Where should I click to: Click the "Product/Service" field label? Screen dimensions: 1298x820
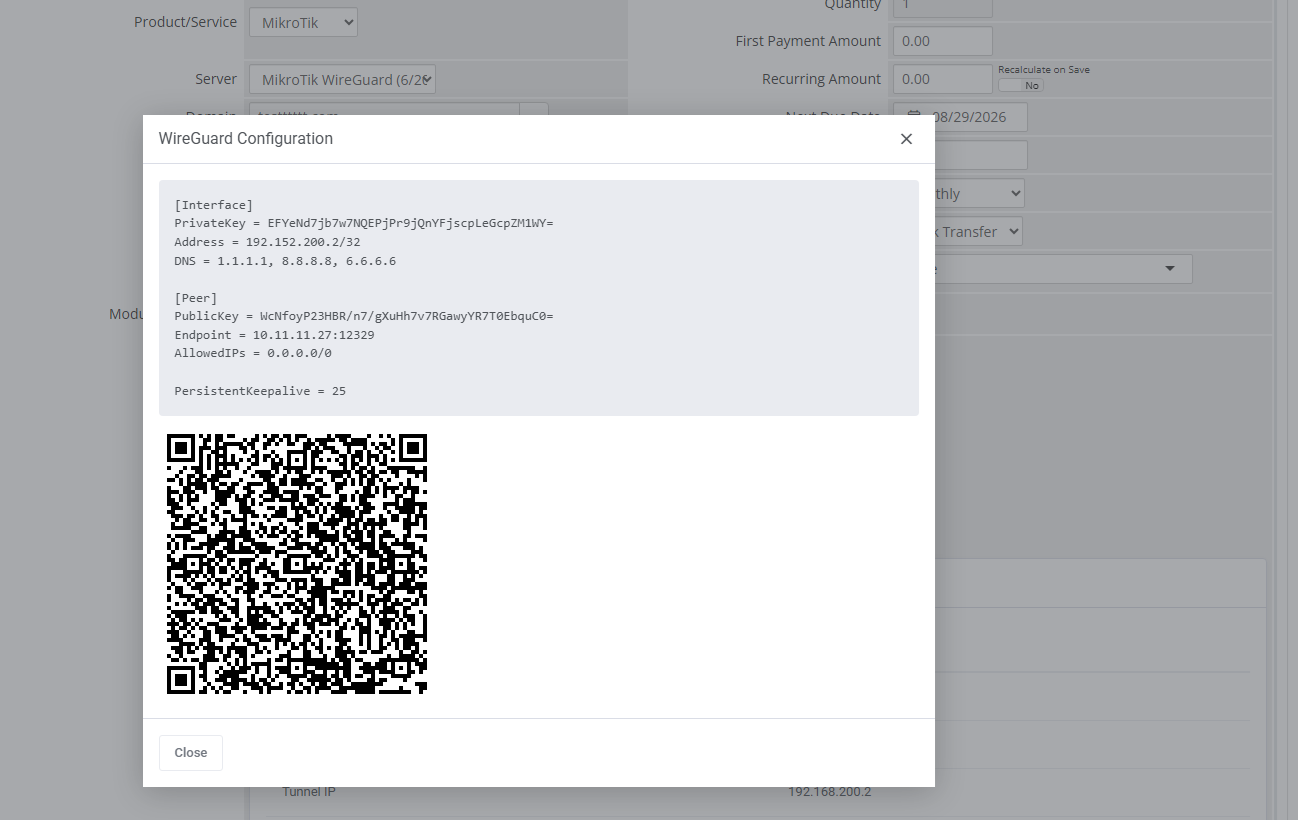coord(186,22)
